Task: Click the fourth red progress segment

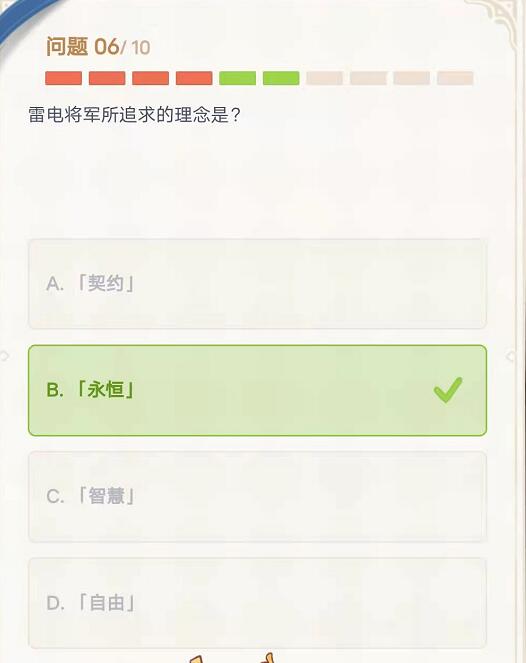Action: click(x=194, y=78)
